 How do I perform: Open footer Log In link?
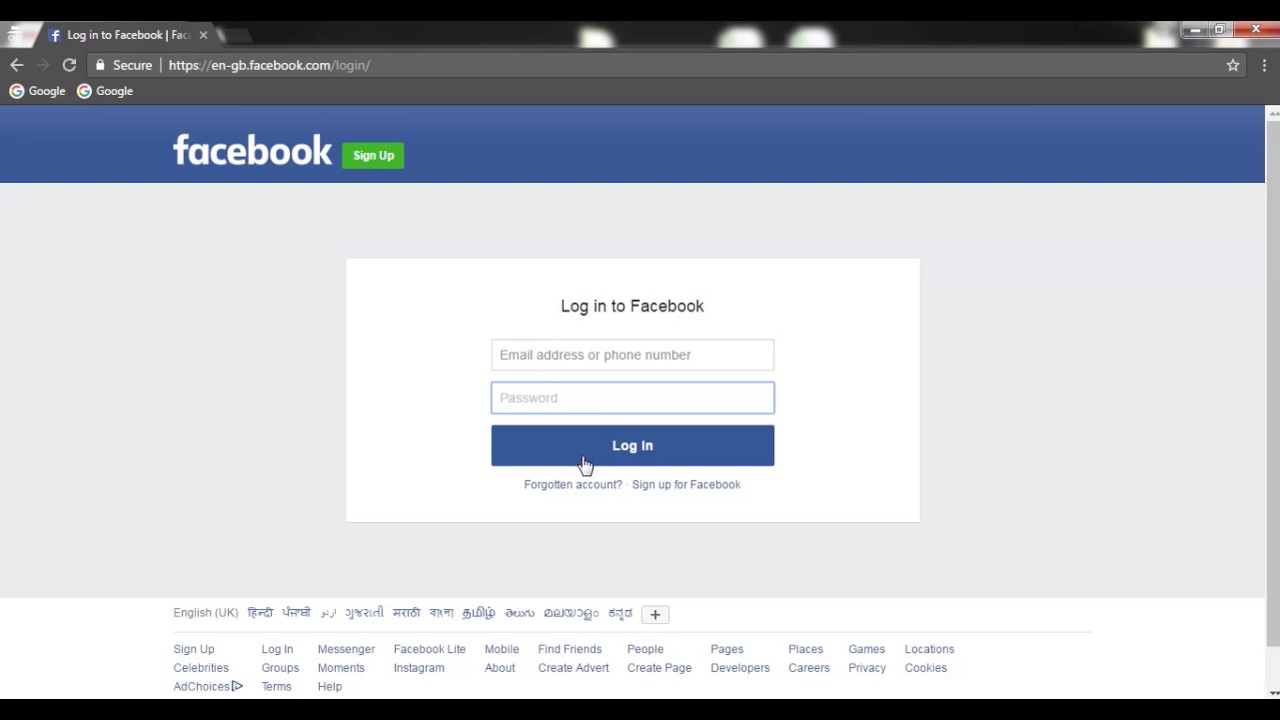pyautogui.click(x=277, y=649)
